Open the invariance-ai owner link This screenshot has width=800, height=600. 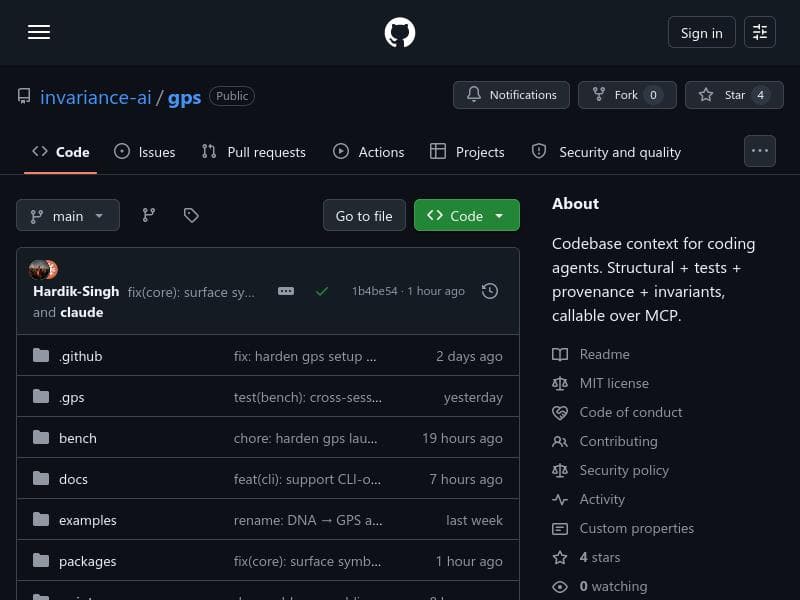pos(96,97)
